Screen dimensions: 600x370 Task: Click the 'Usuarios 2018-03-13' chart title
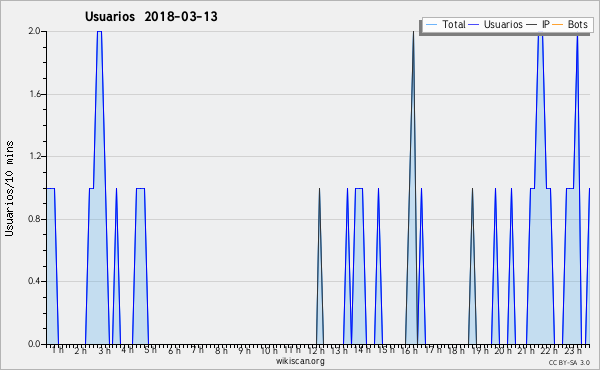(x=151, y=17)
